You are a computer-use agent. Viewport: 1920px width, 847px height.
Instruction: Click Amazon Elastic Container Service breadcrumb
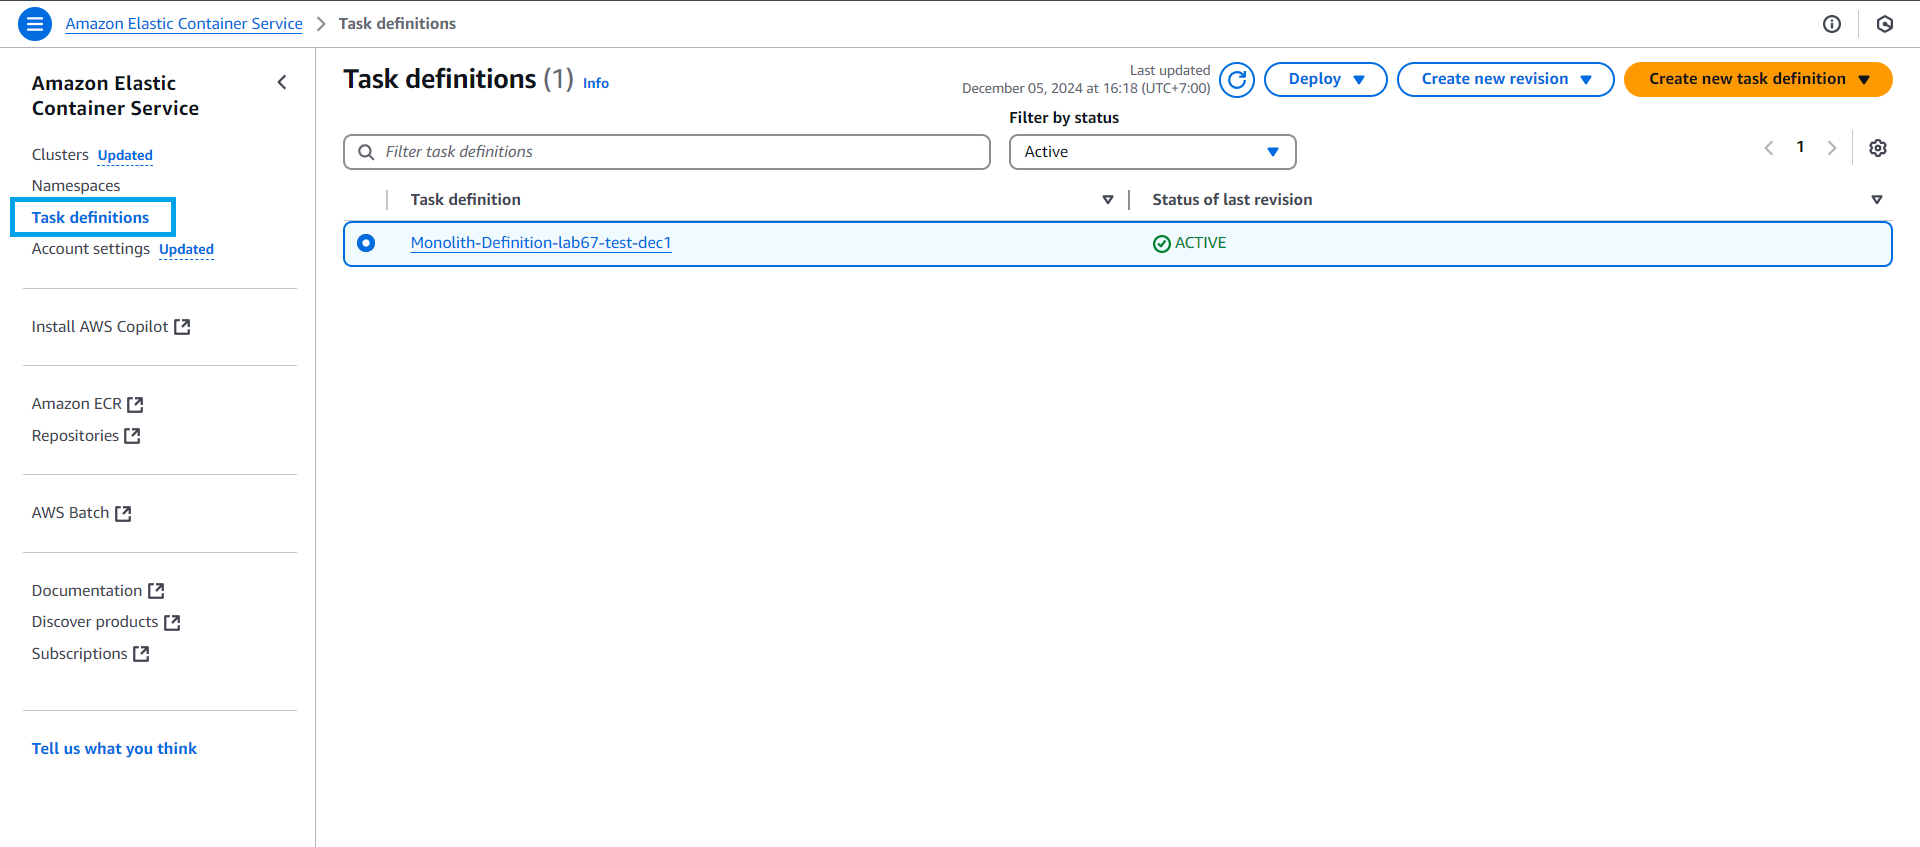tap(184, 24)
